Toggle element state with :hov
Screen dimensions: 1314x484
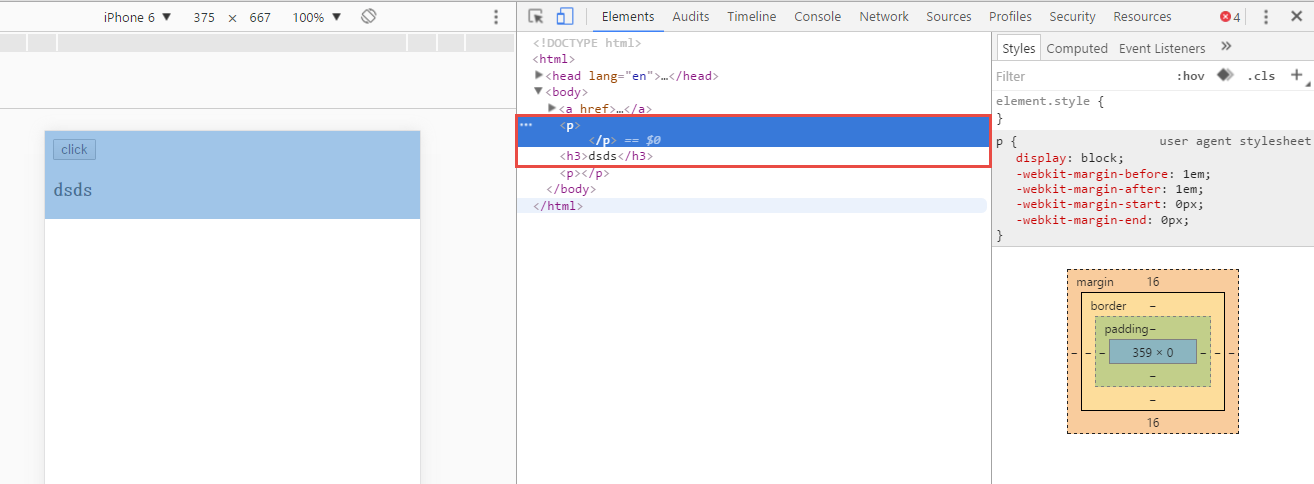tap(1190, 76)
